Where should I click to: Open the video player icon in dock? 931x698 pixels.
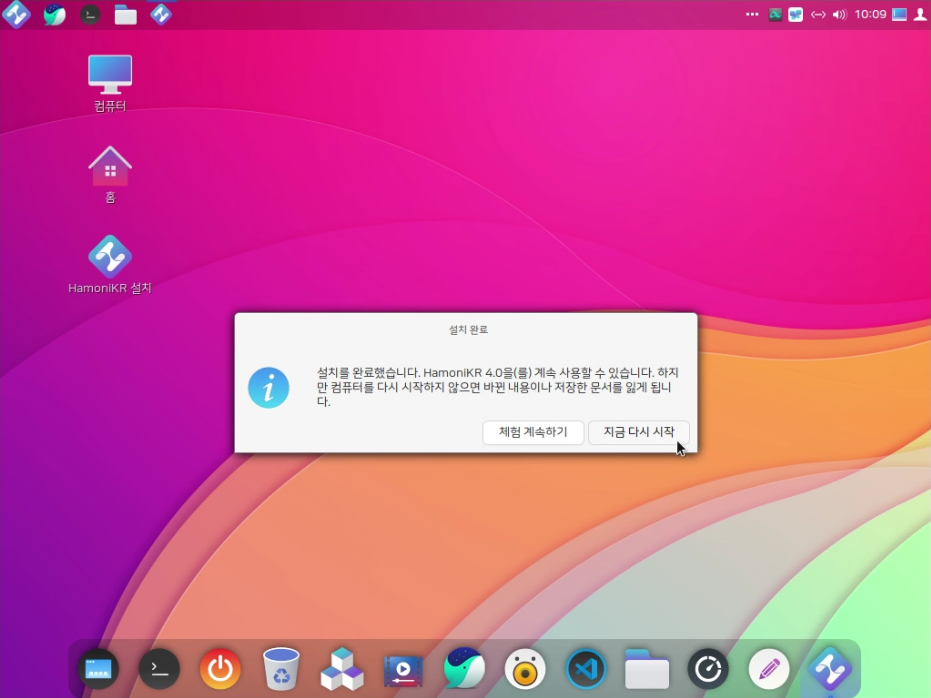pos(403,669)
